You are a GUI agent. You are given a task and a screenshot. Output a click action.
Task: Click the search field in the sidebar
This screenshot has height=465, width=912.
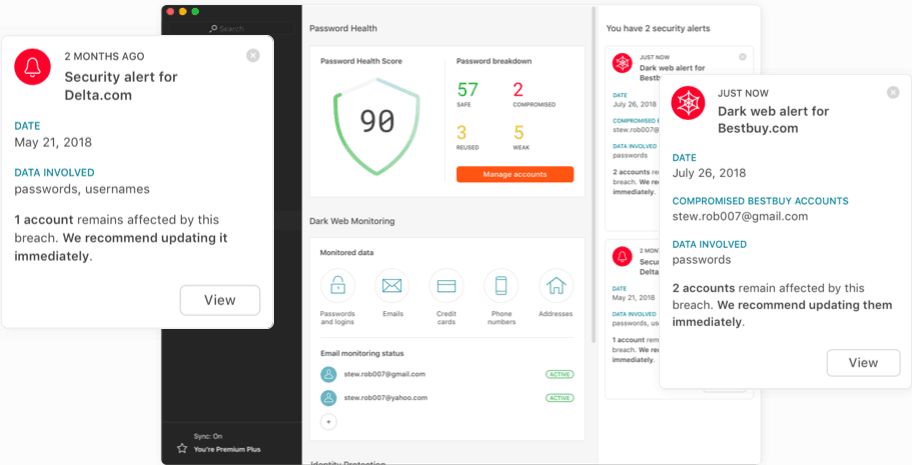click(231, 28)
